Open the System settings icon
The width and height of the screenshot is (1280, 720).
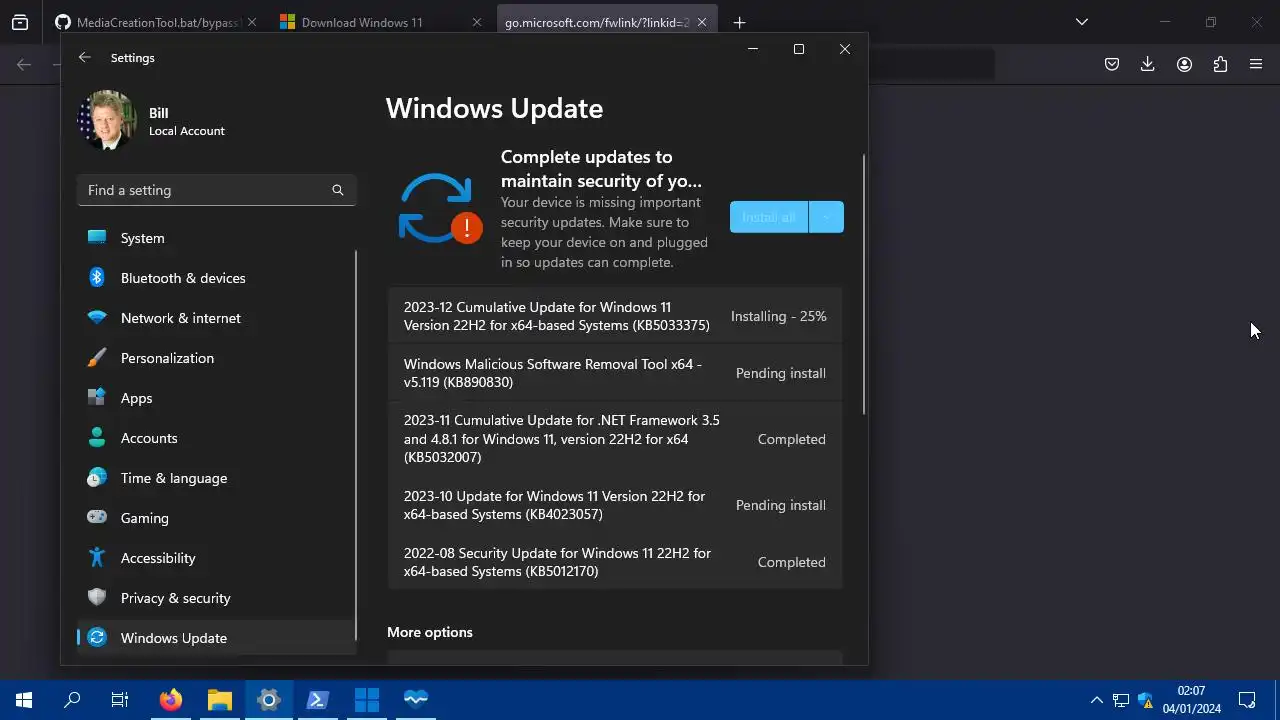(x=97, y=238)
